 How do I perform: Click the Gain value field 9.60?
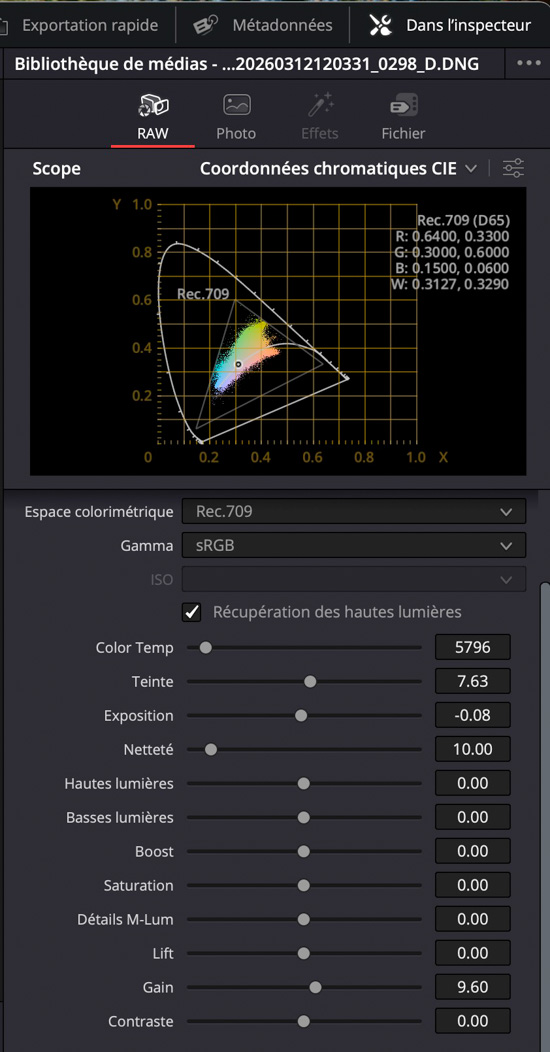(473, 988)
